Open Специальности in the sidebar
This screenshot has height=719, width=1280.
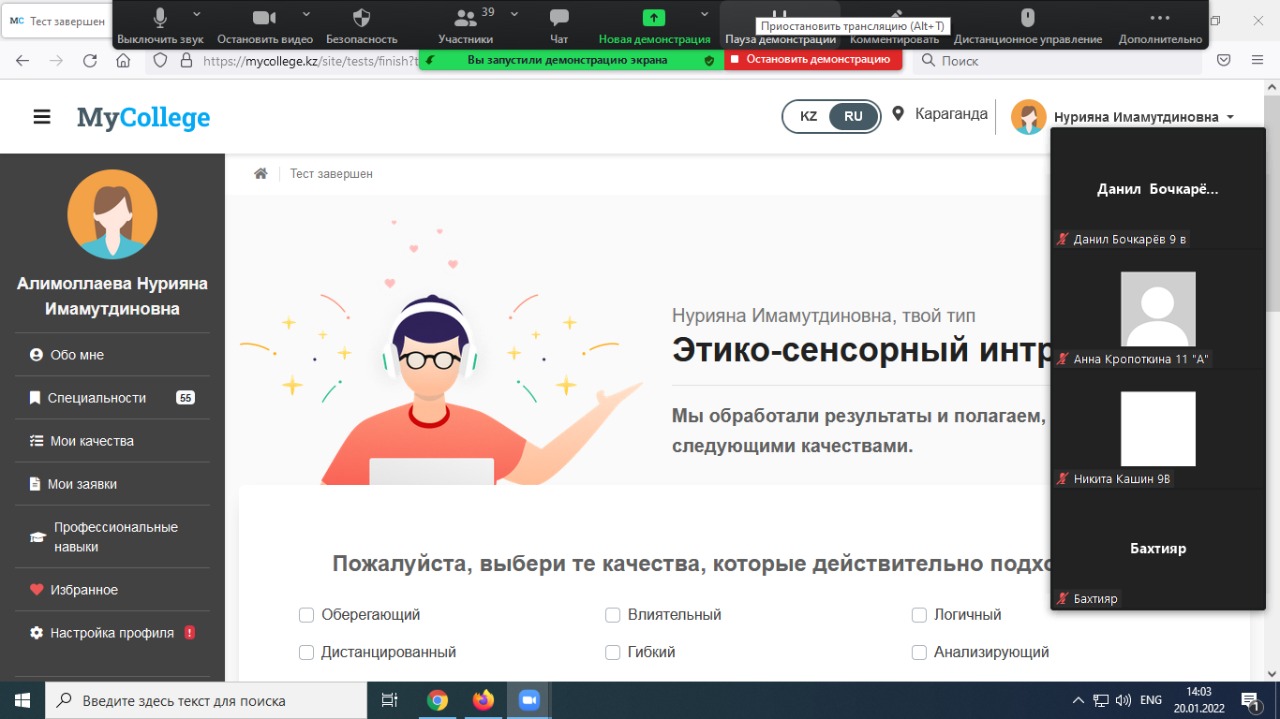[97, 398]
